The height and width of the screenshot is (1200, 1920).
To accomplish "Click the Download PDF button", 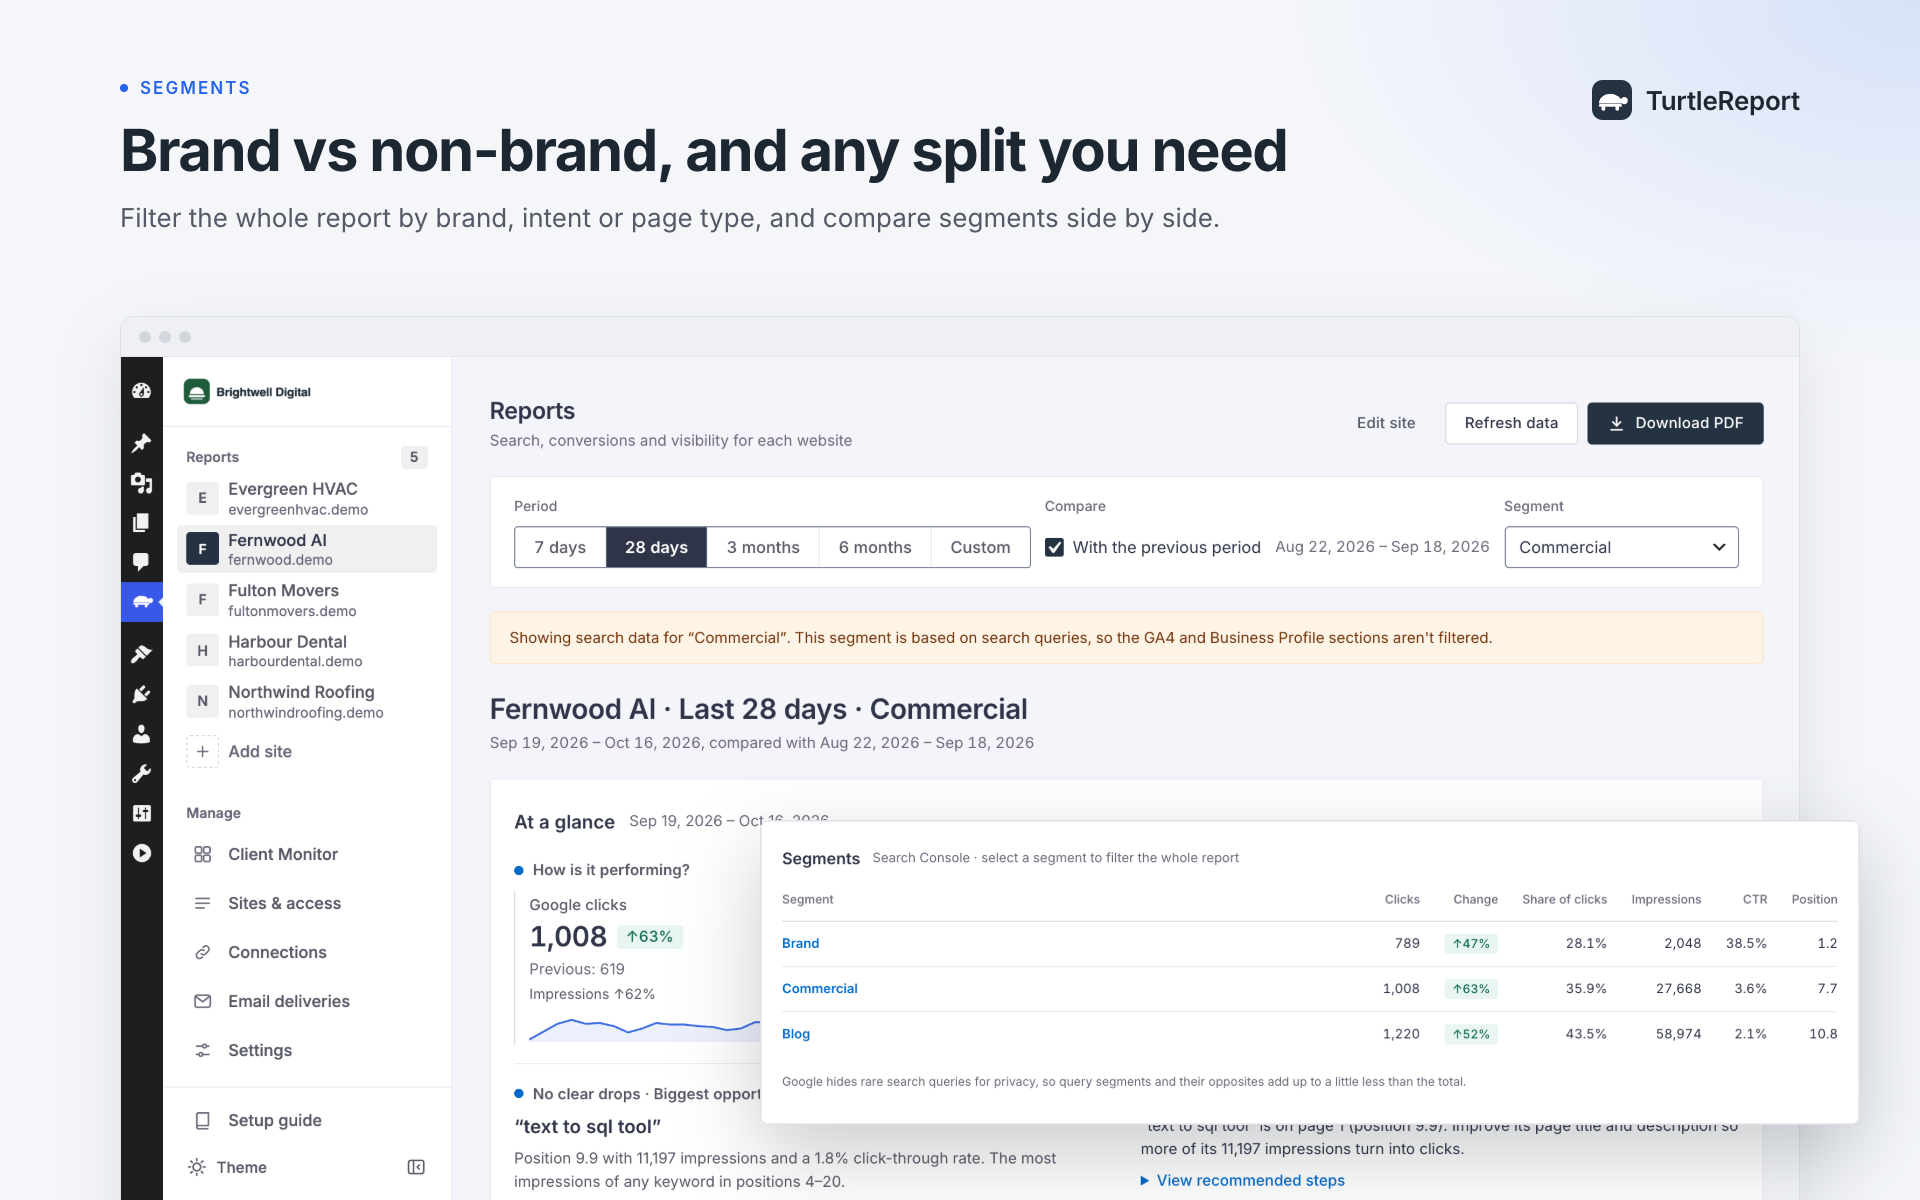I will pos(1675,423).
